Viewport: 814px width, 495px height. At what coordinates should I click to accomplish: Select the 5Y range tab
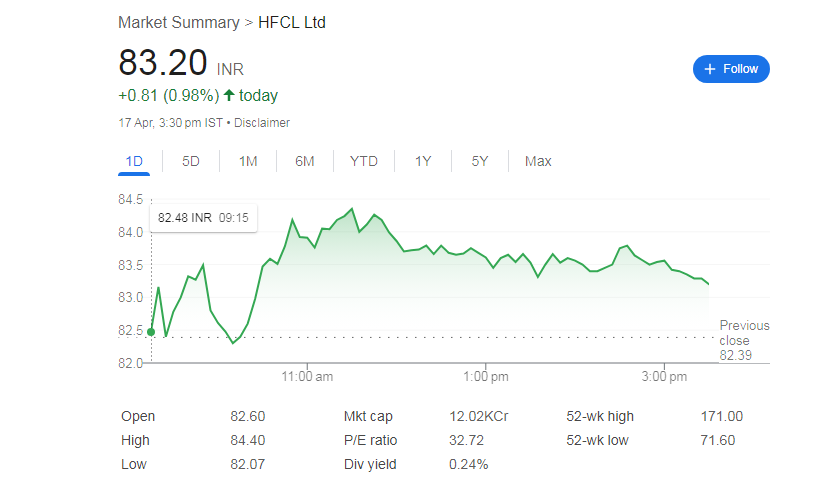480,161
